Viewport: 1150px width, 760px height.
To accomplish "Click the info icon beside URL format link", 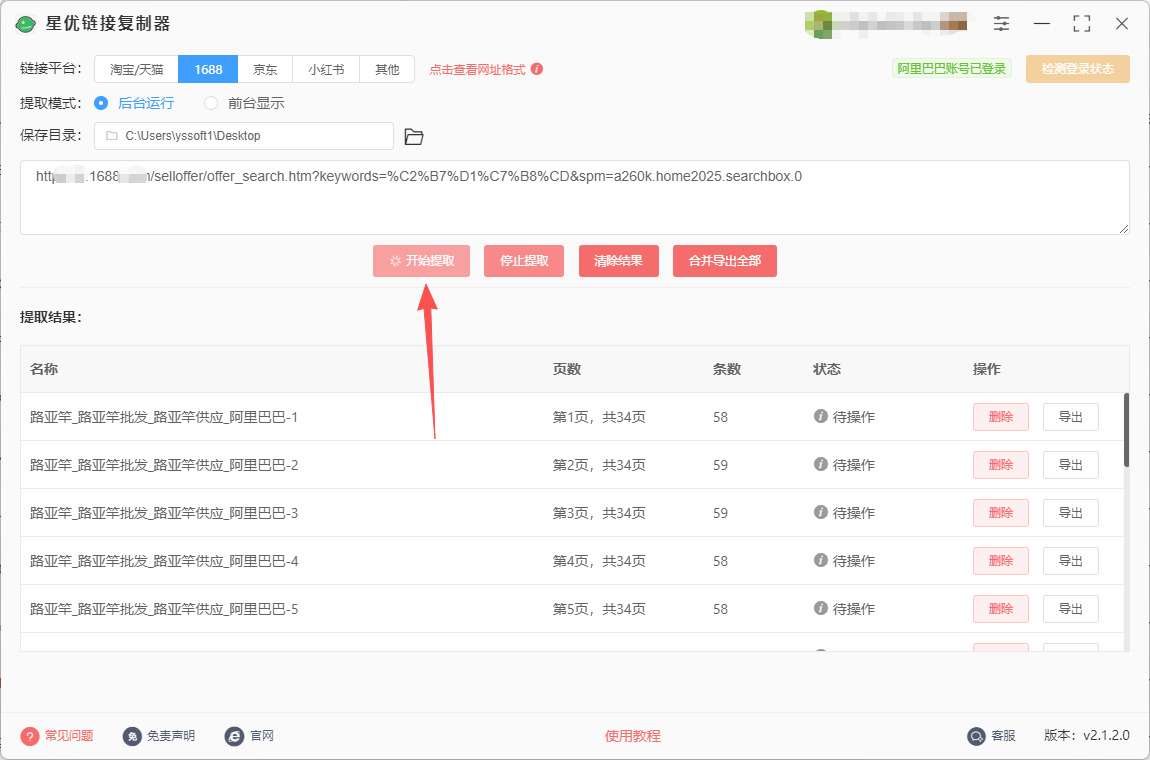I will (x=537, y=69).
